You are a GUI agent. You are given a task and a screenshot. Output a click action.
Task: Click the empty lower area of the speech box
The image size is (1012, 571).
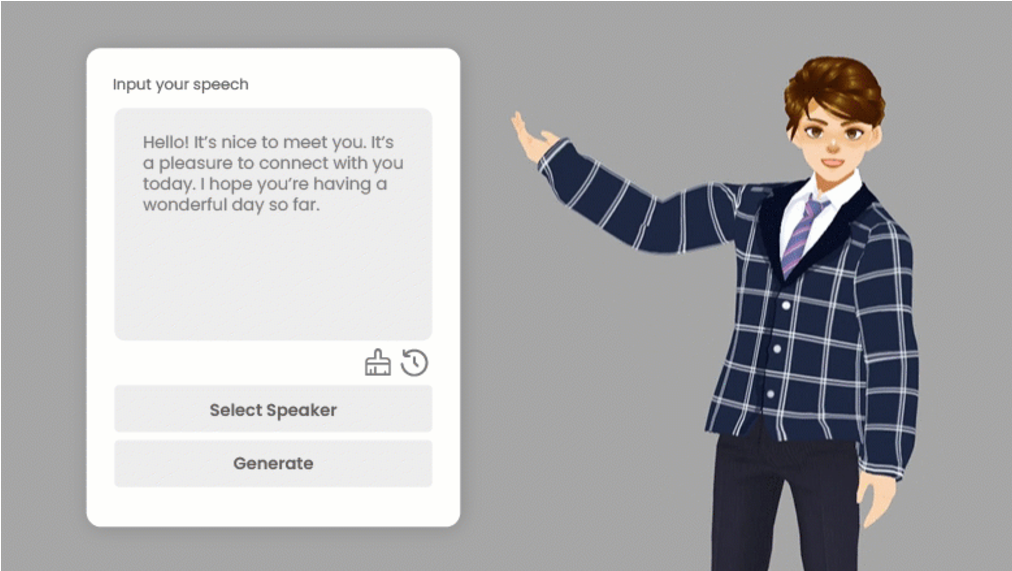click(273, 277)
